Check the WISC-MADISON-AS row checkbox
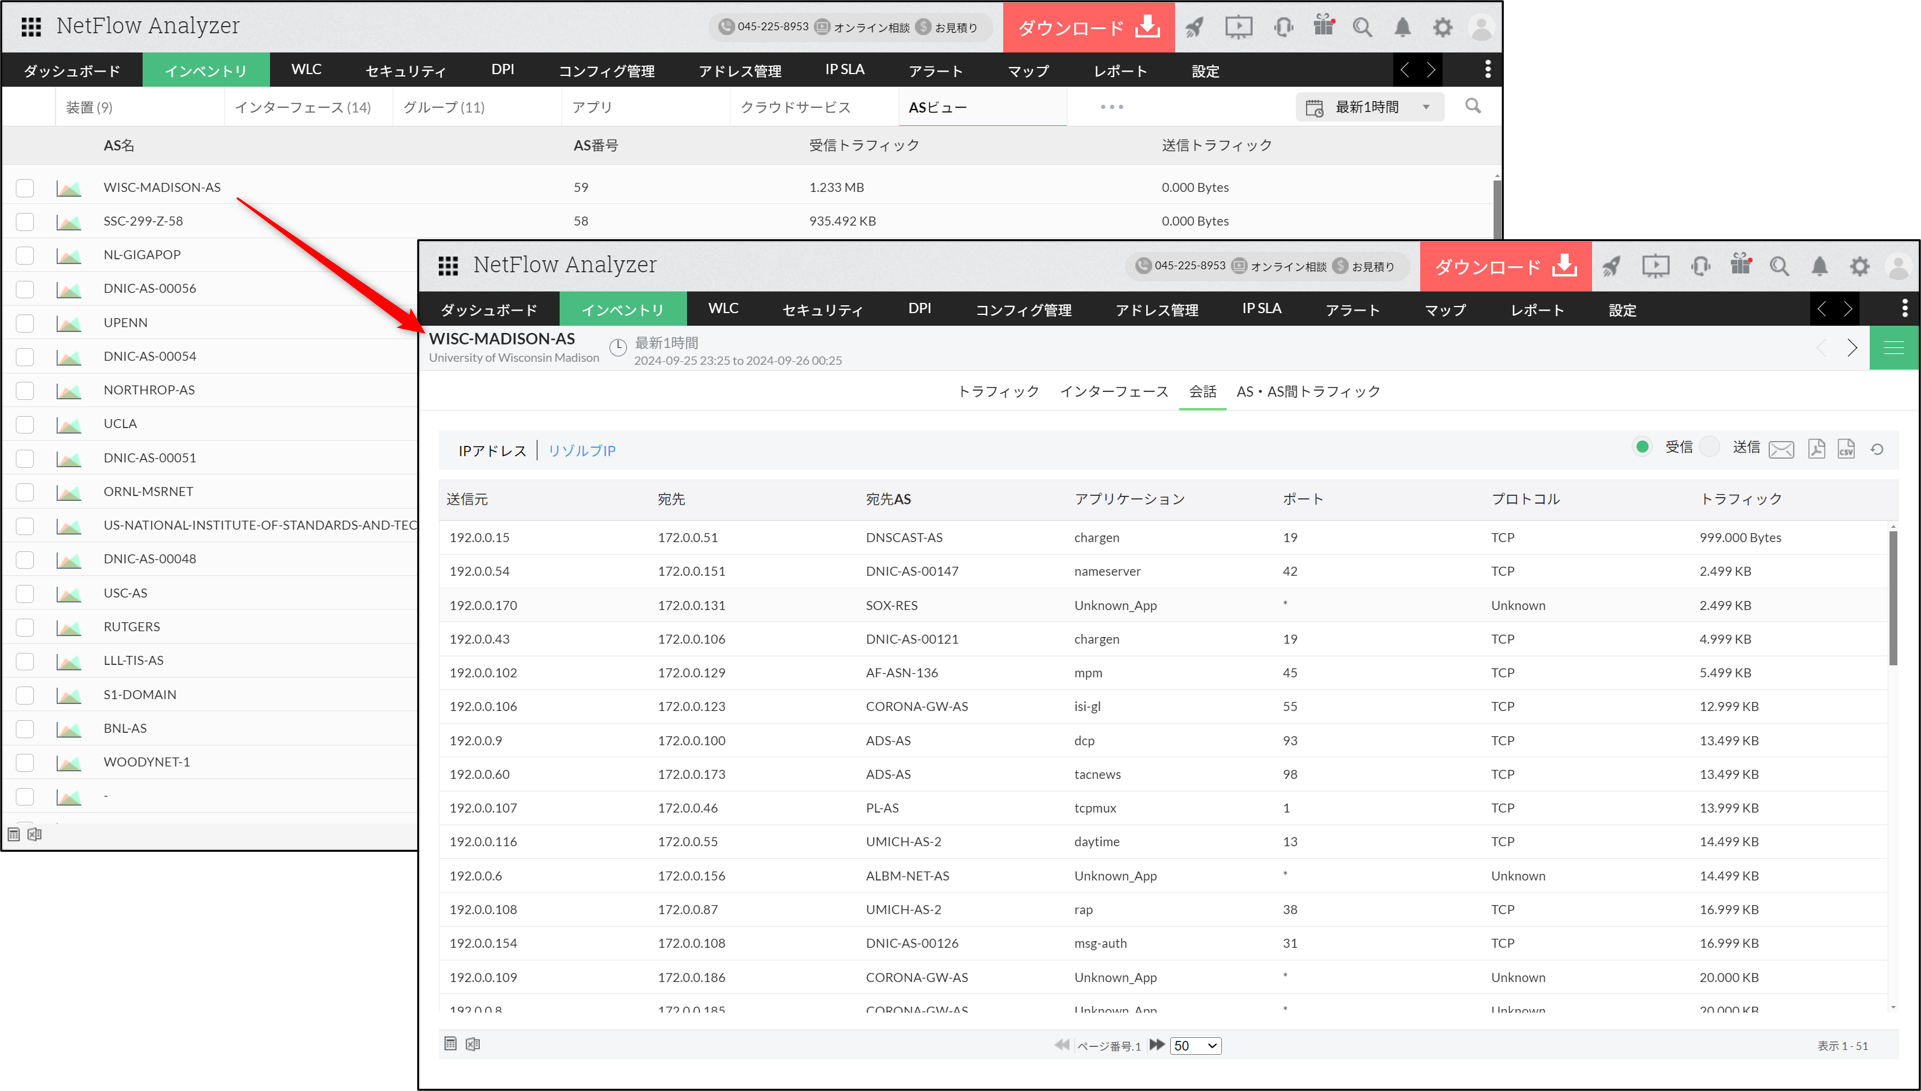Image resolution: width=1921 pixels, height=1091 pixels. coord(25,188)
